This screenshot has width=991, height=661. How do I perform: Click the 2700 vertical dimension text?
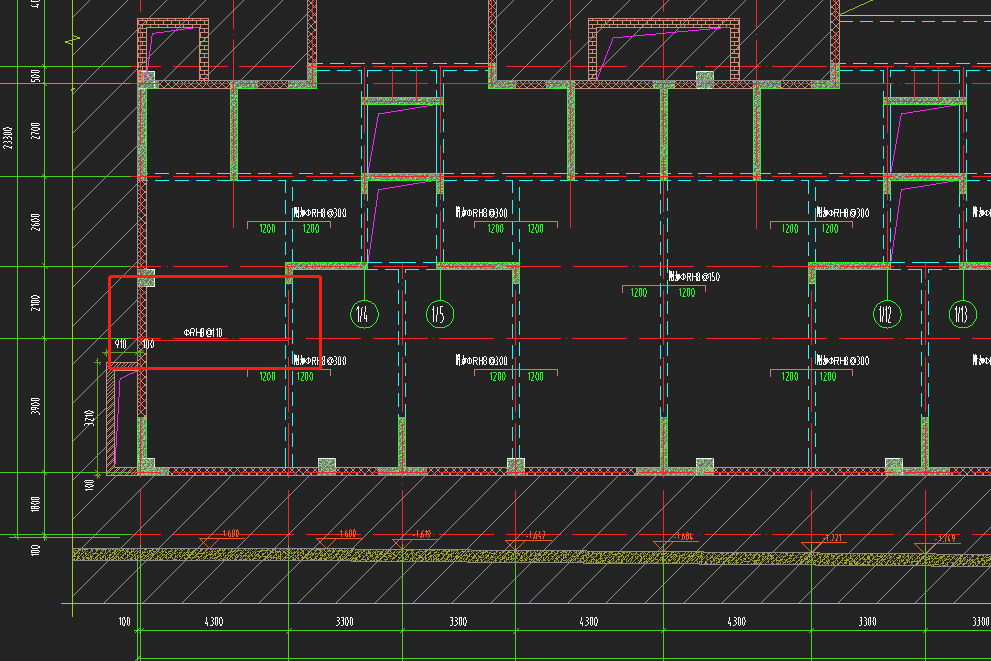click(36, 135)
